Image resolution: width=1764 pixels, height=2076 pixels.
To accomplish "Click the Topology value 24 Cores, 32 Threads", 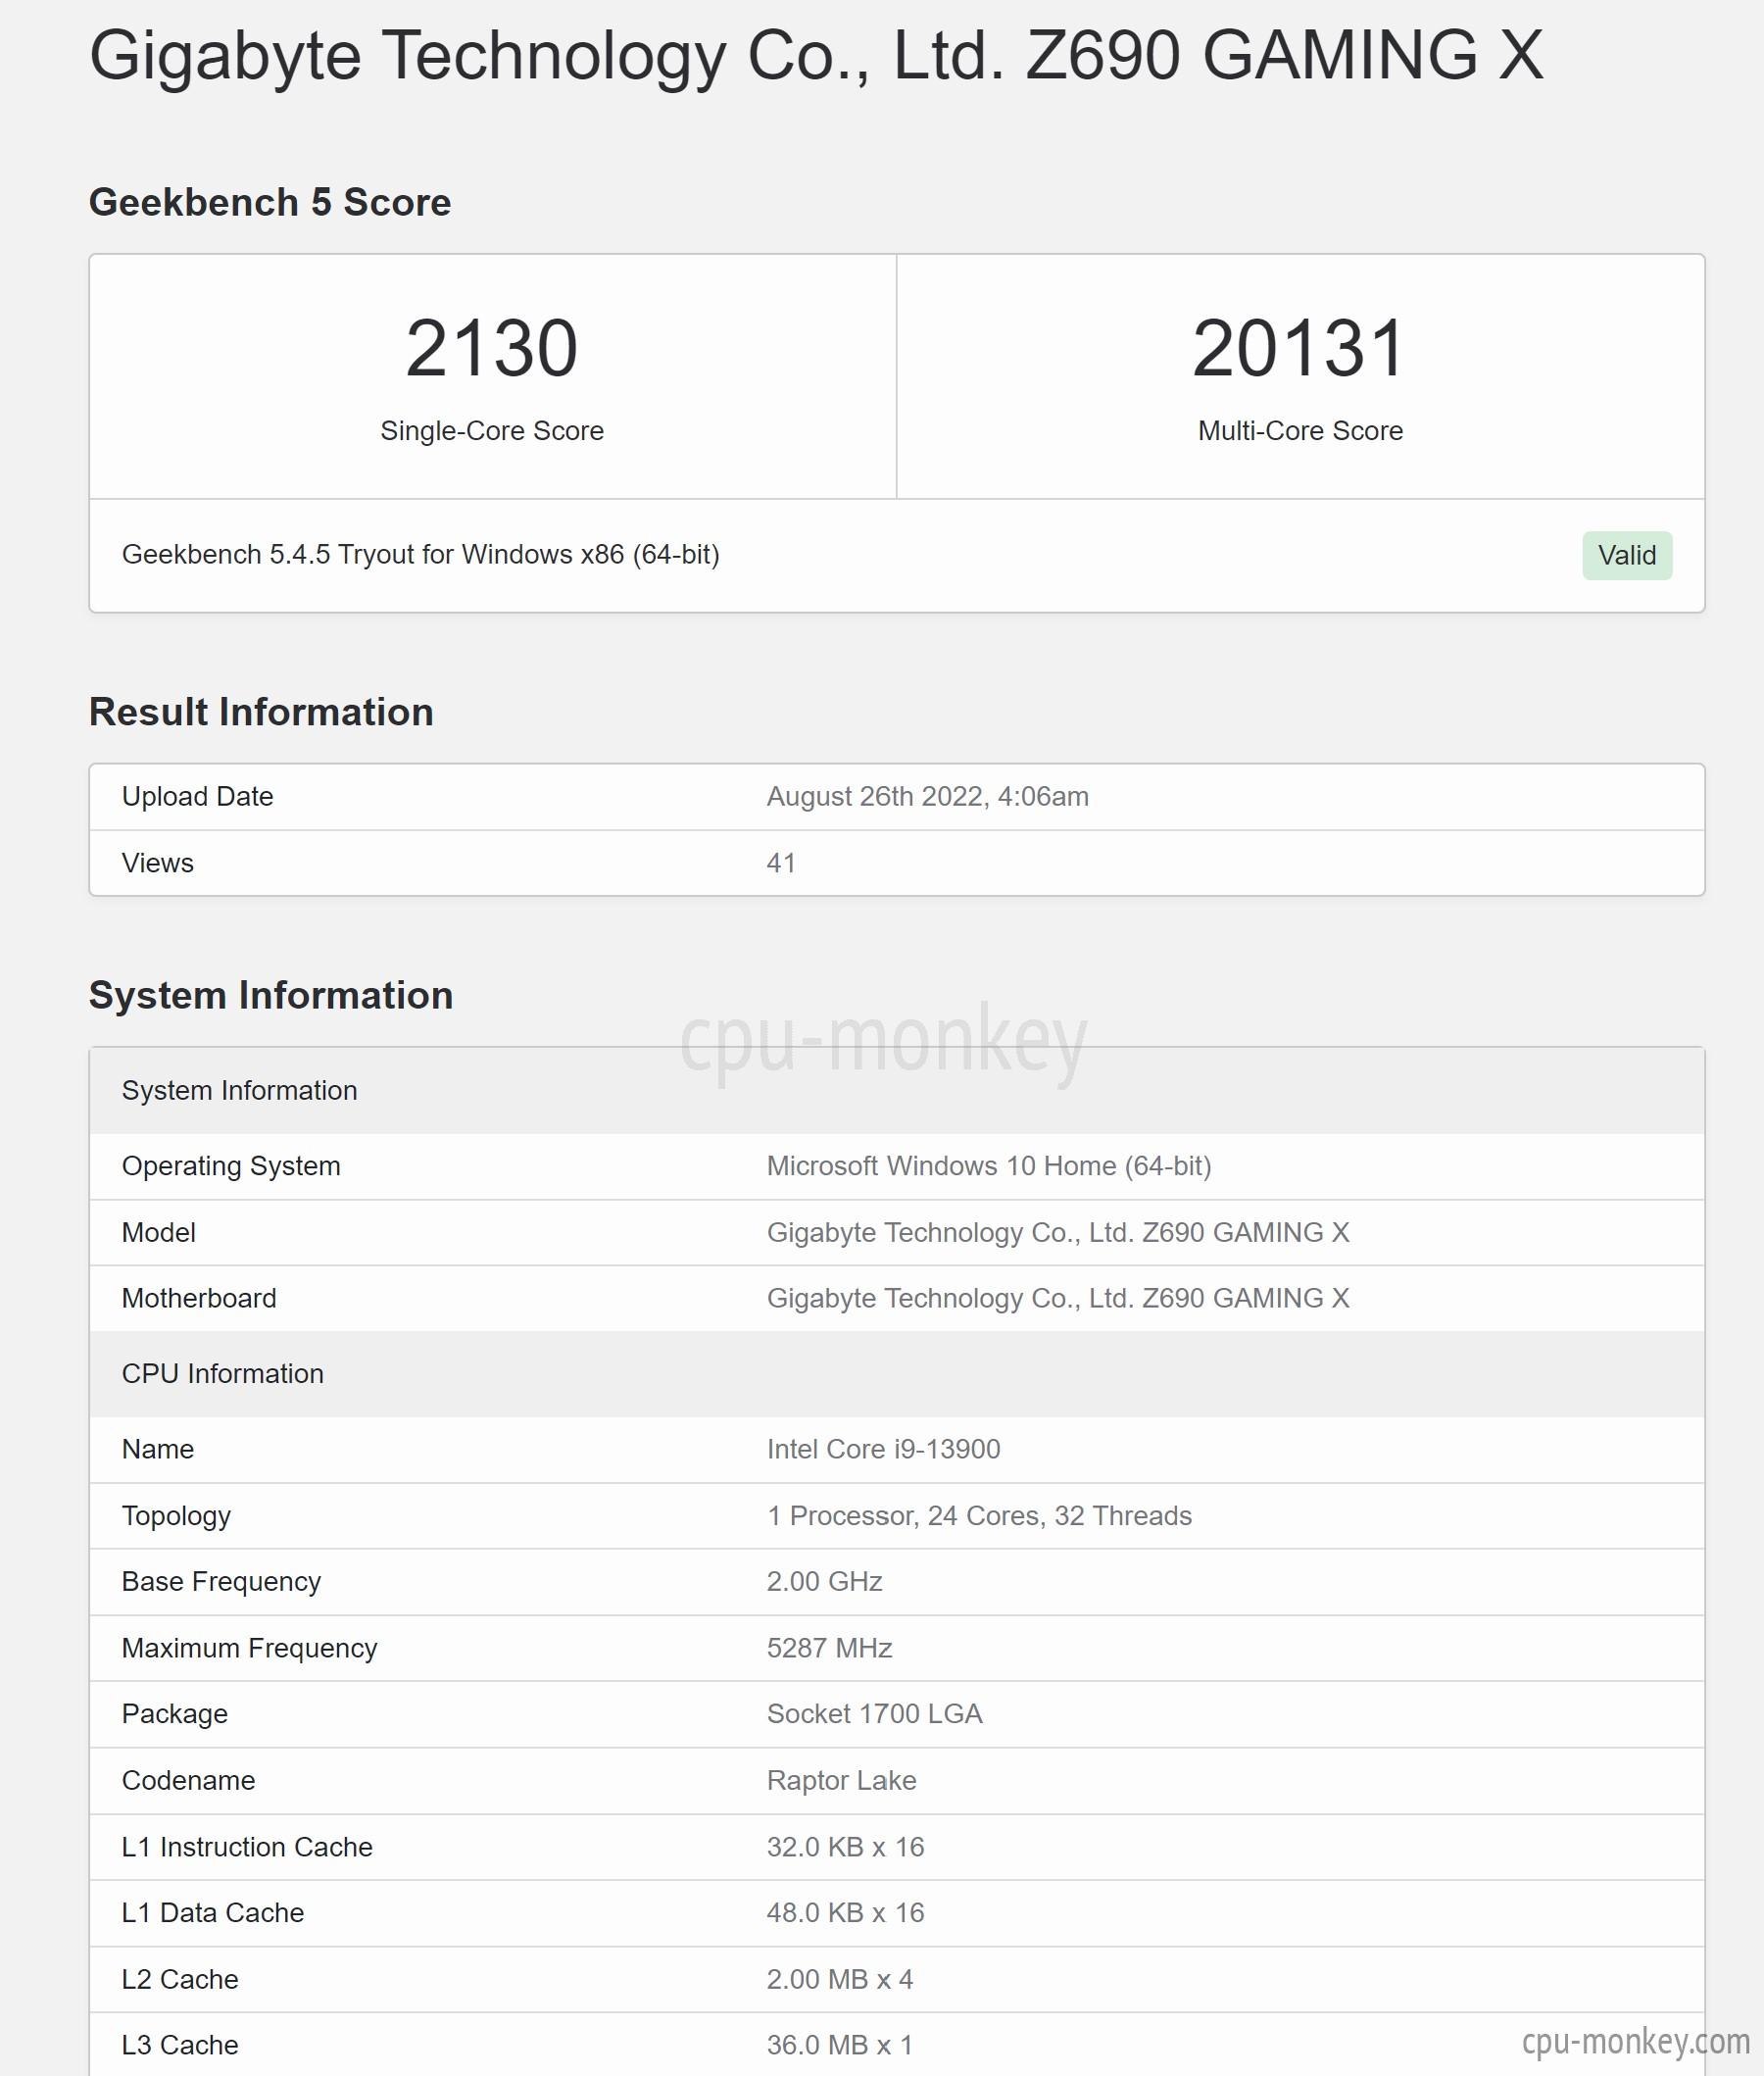I will click(x=979, y=1516).
